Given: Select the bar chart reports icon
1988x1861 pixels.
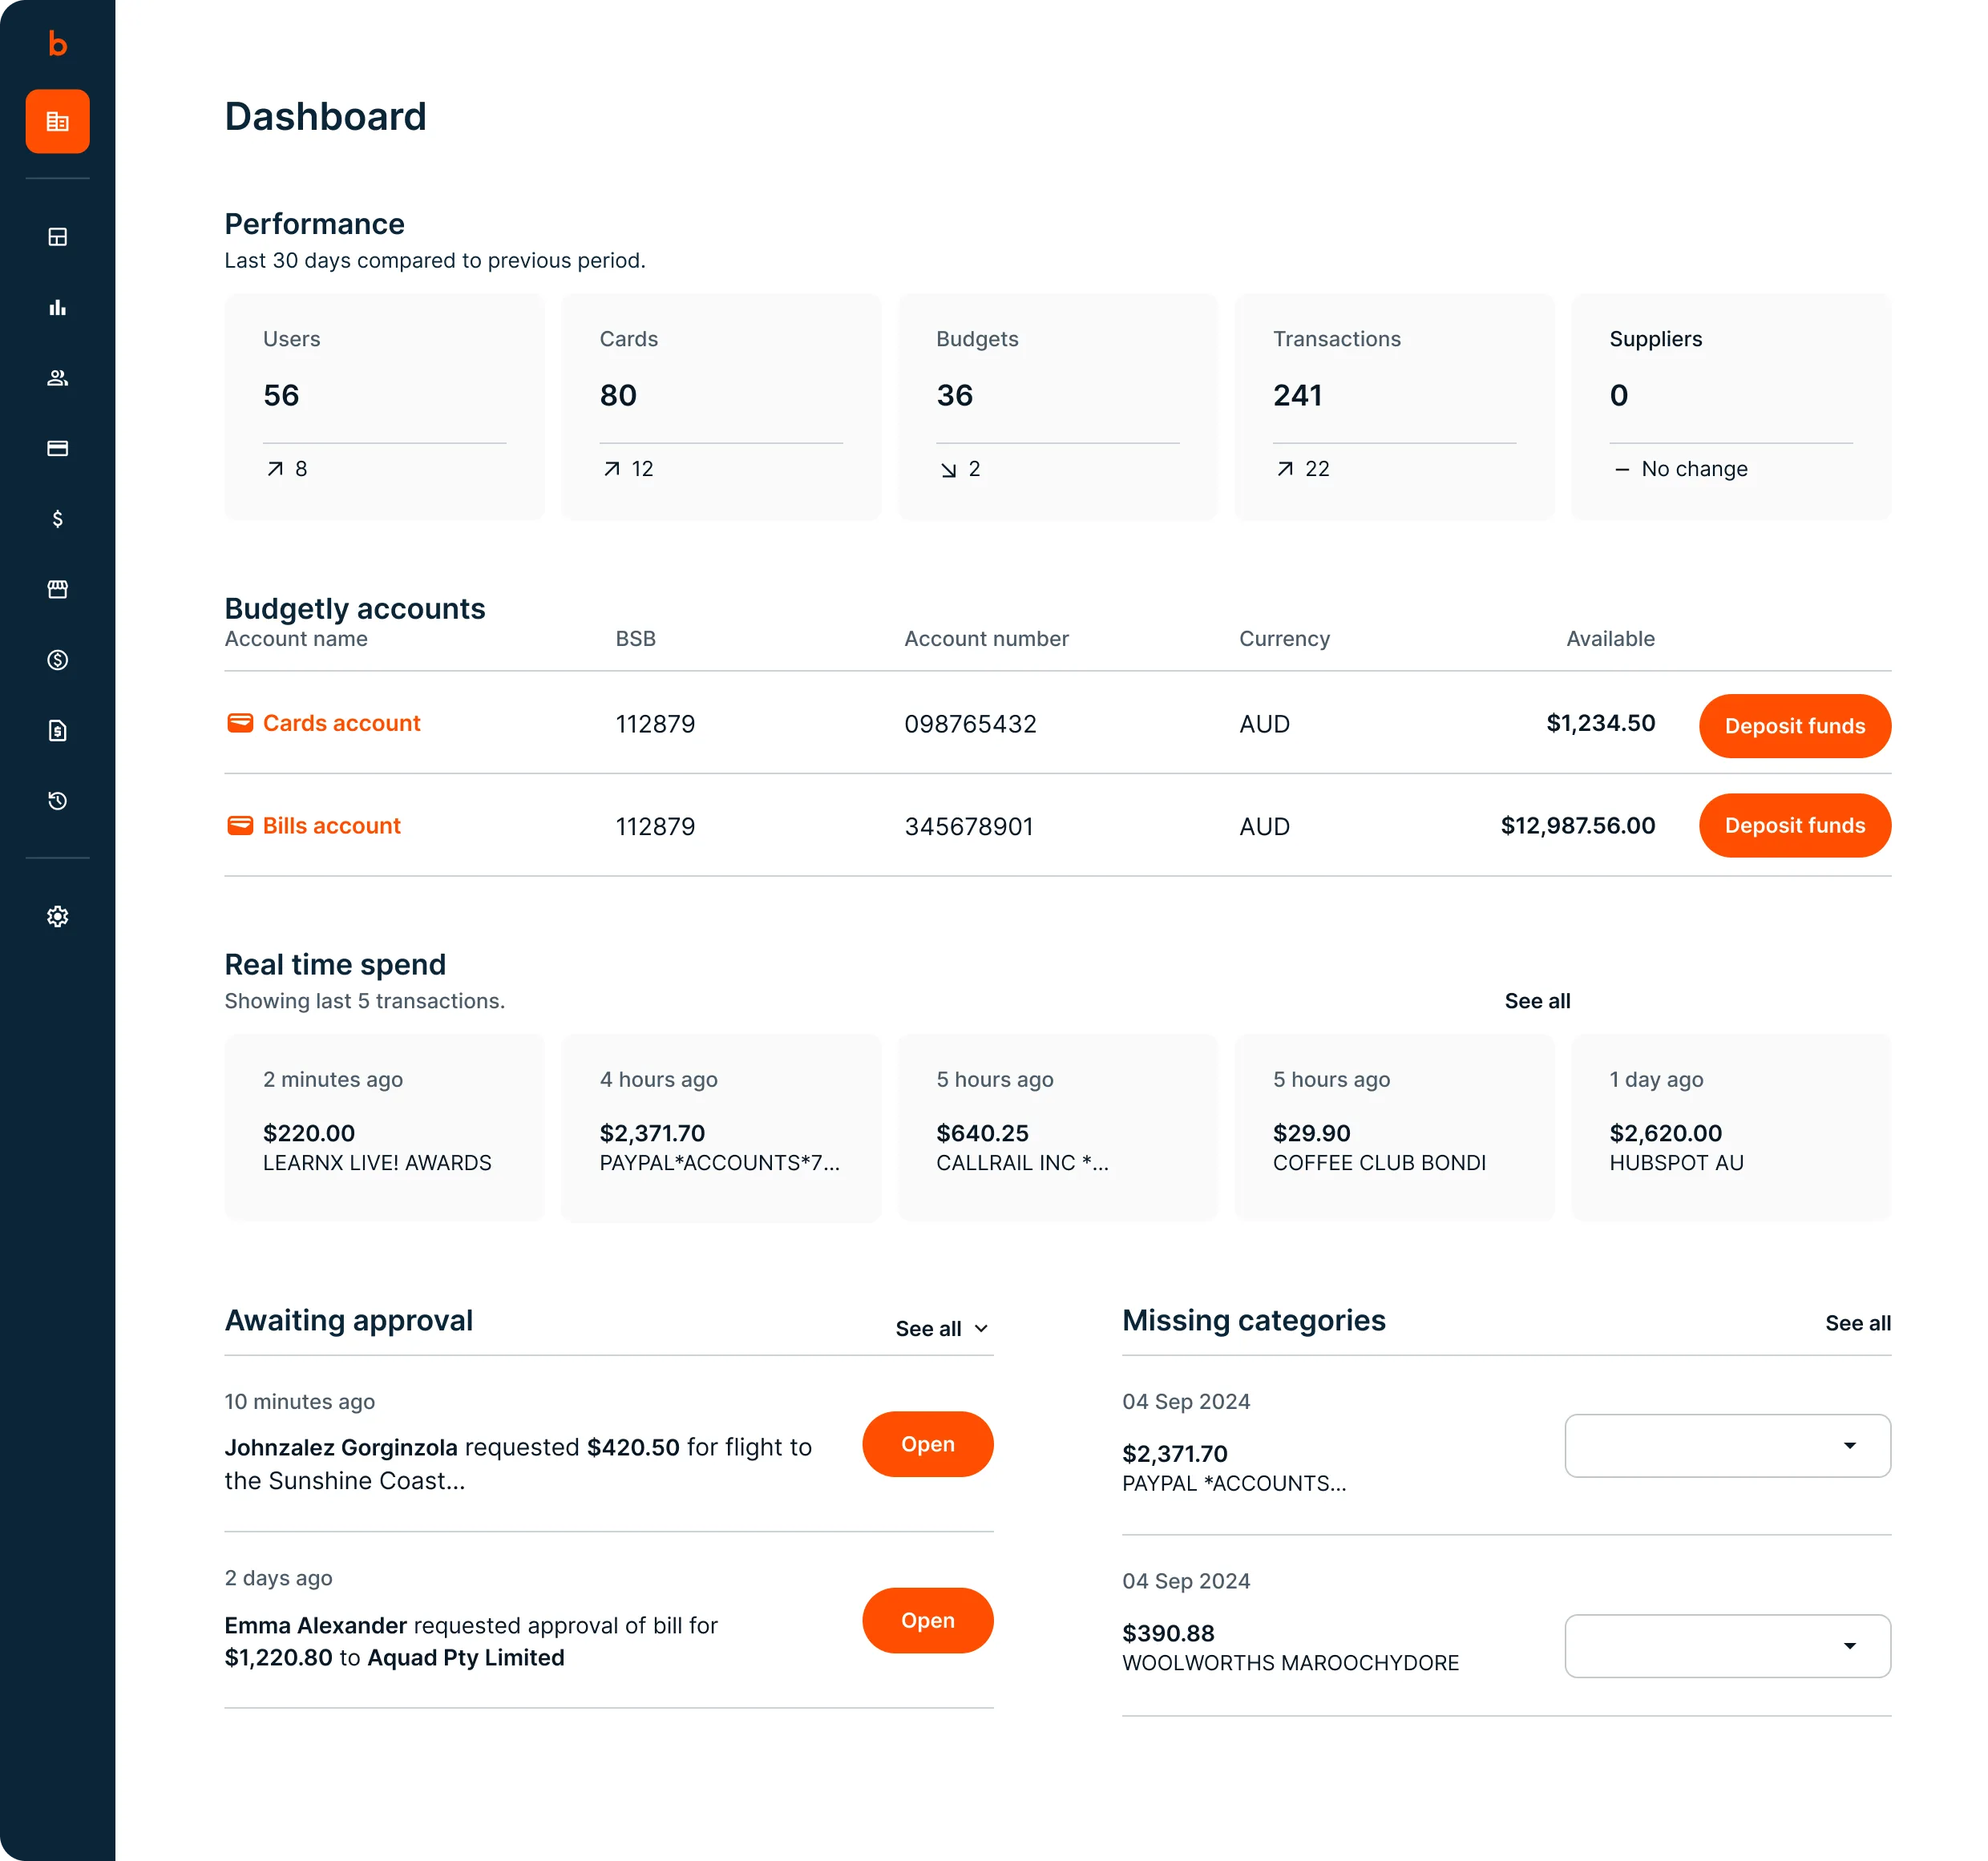Looking at the screenshot, I should (x=58, y=307).
